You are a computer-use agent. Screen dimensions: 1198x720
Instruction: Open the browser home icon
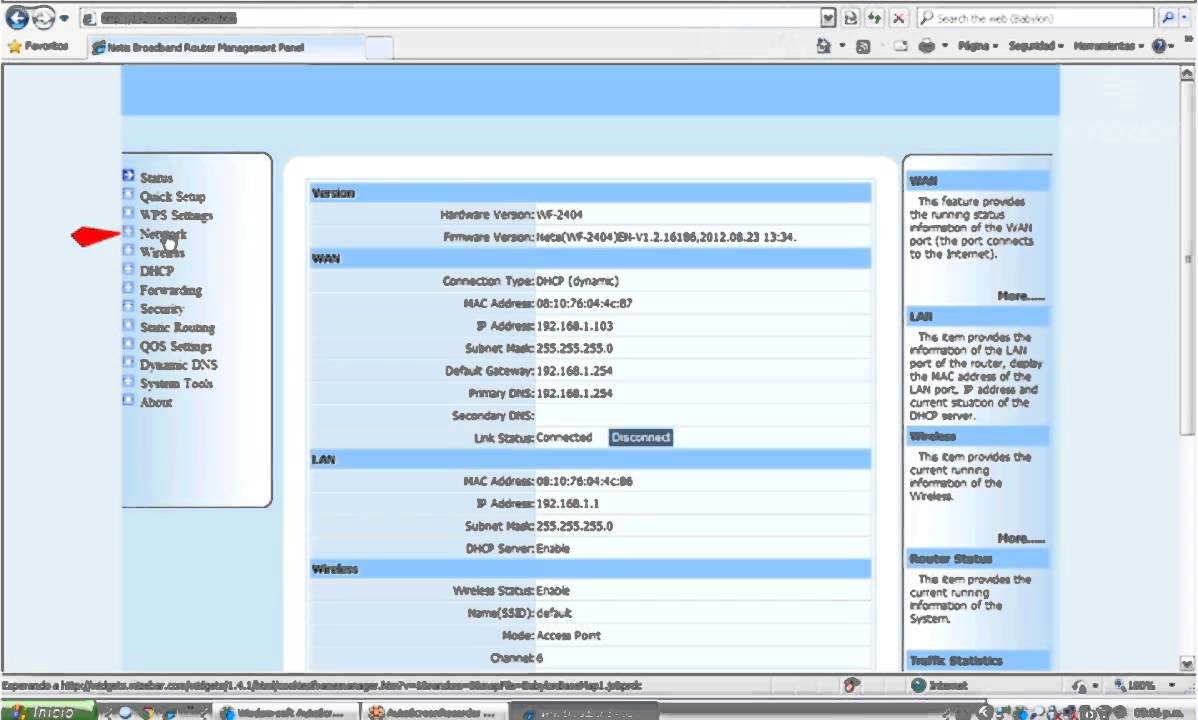pyautogui.click(x=824, y=46)
